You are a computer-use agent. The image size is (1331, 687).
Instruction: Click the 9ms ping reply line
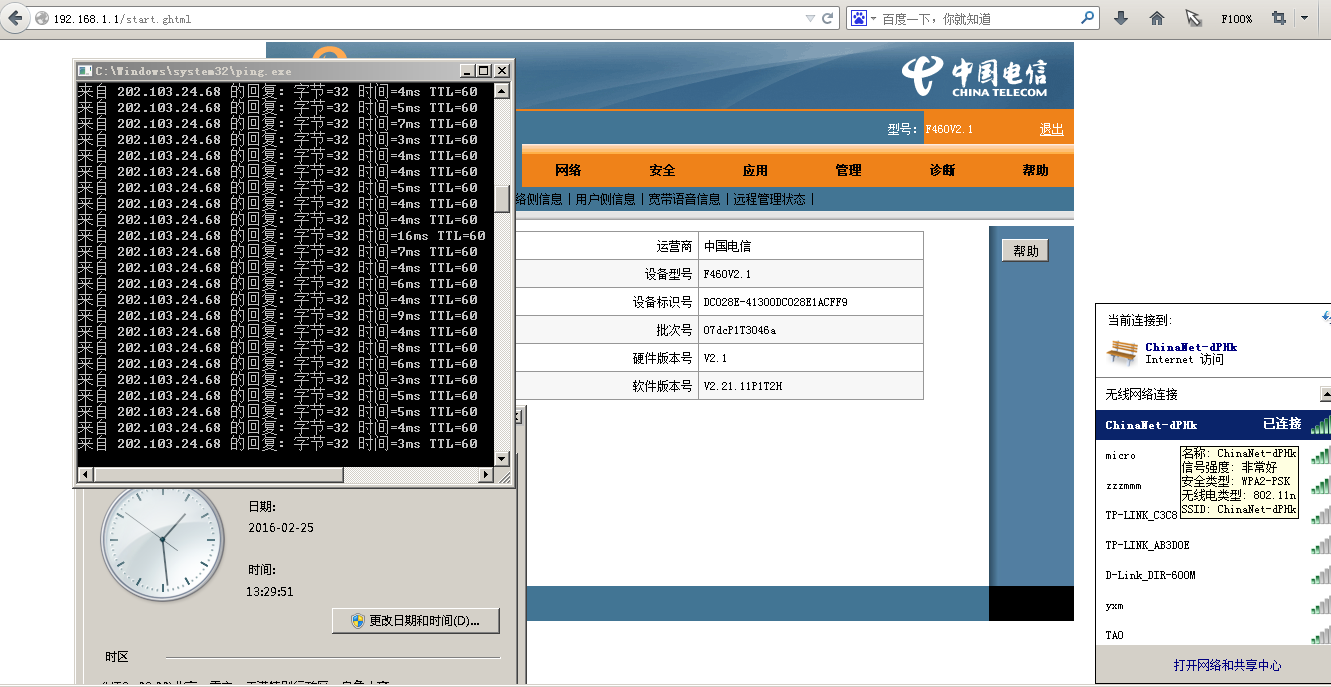pyautogui.click(x=278, y=316)
